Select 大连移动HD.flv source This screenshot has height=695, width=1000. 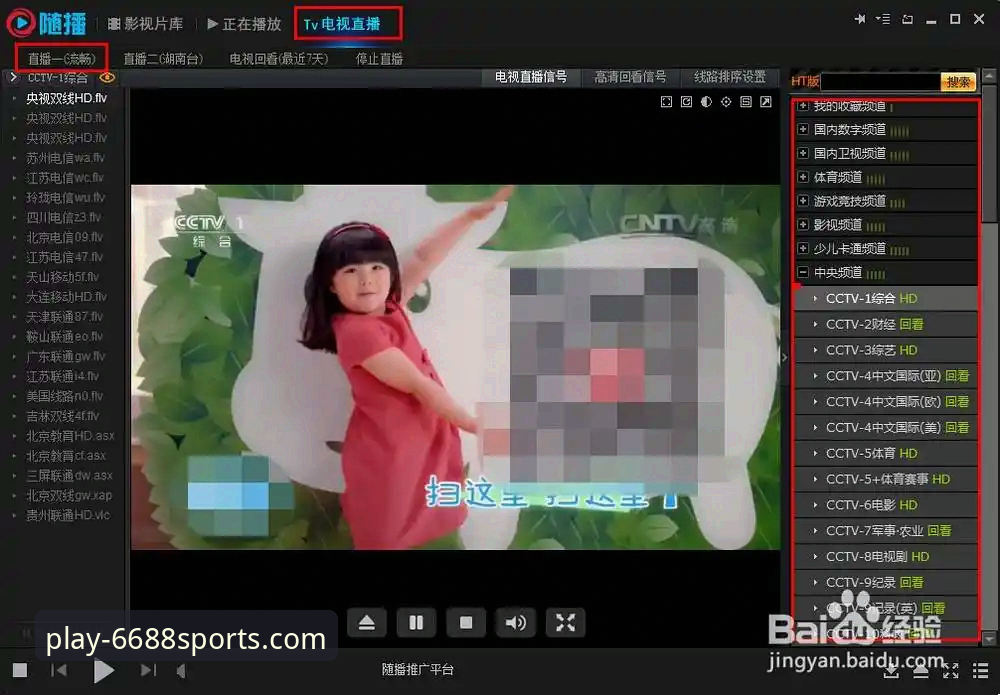pos(66,296)
